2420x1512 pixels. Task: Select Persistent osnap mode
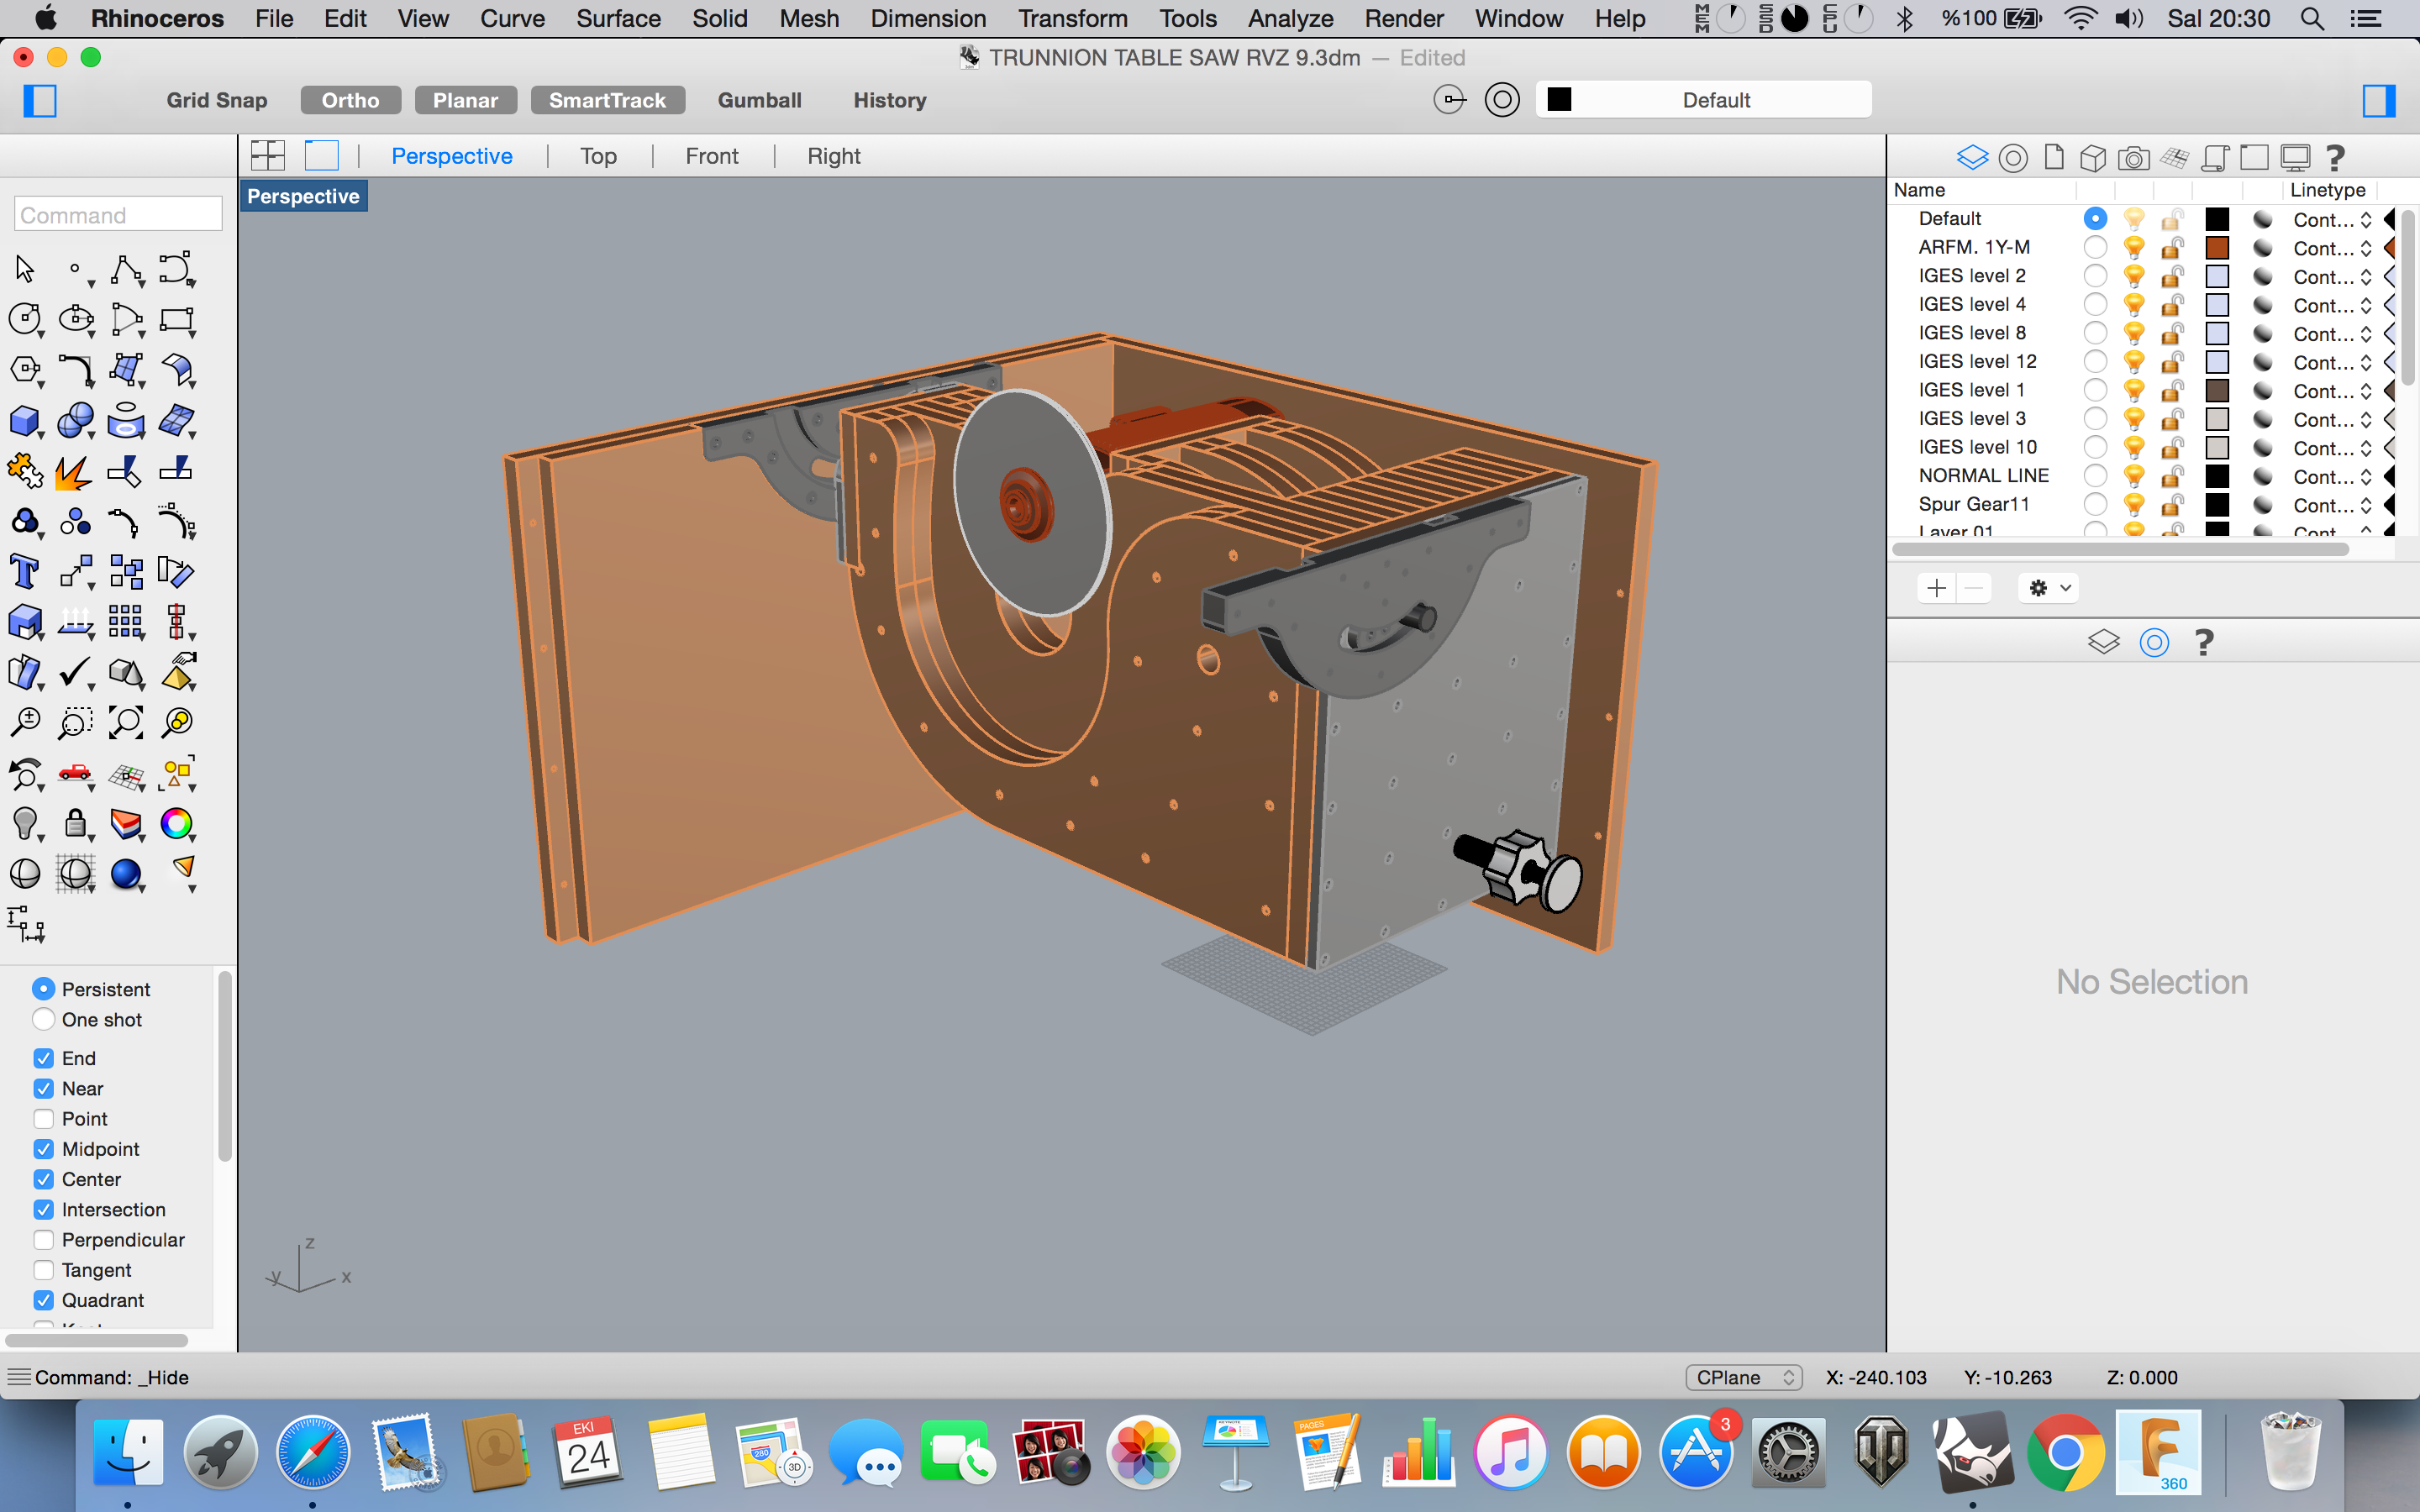click(43, 989)
